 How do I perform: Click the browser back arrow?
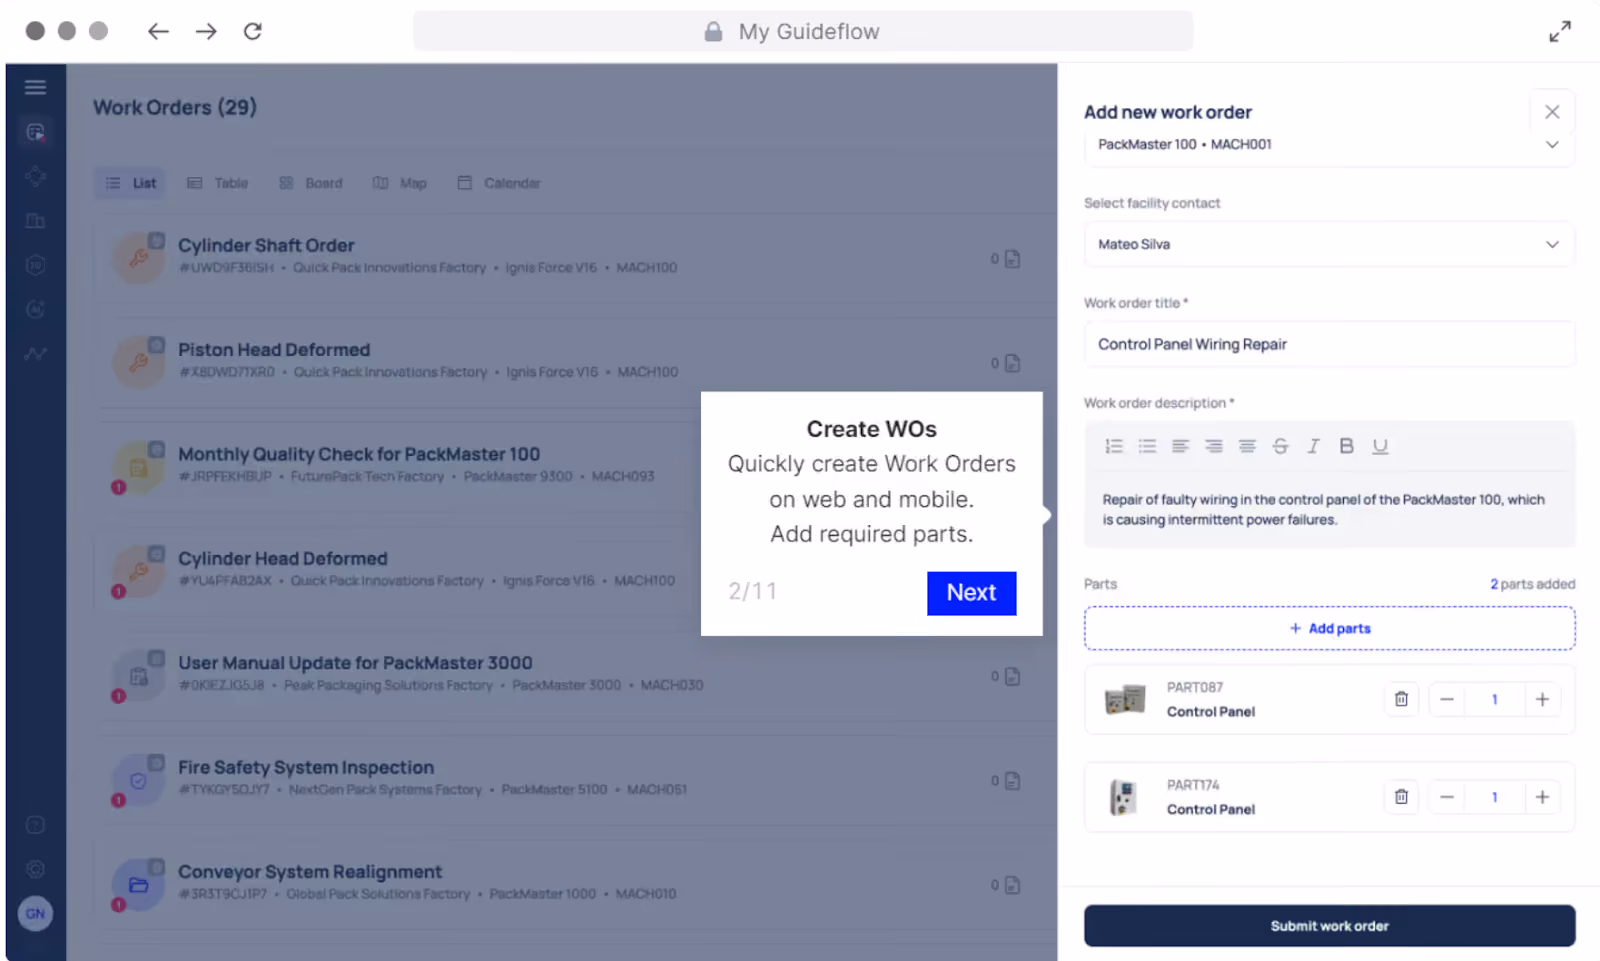pyautogui.click(x=158, y=31)
